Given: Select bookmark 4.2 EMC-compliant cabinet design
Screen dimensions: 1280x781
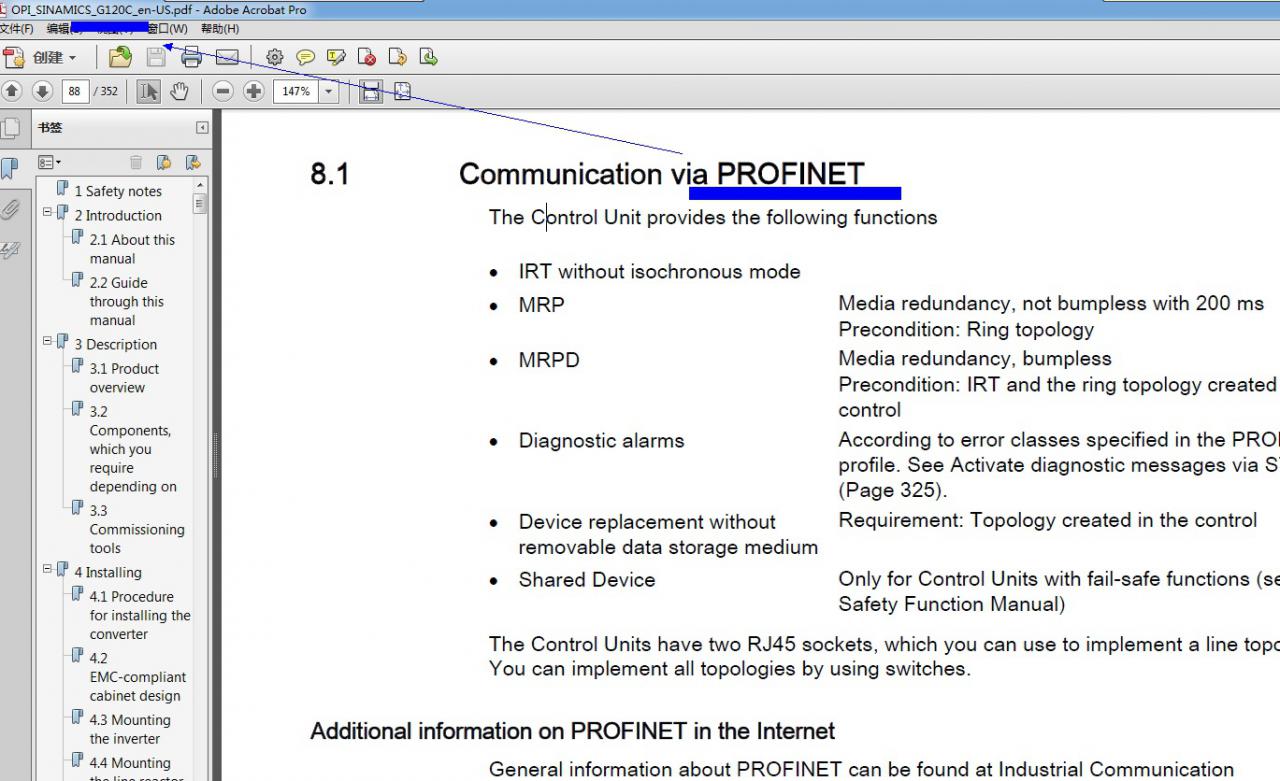Looking at the screenshot, I should (138, 677).
